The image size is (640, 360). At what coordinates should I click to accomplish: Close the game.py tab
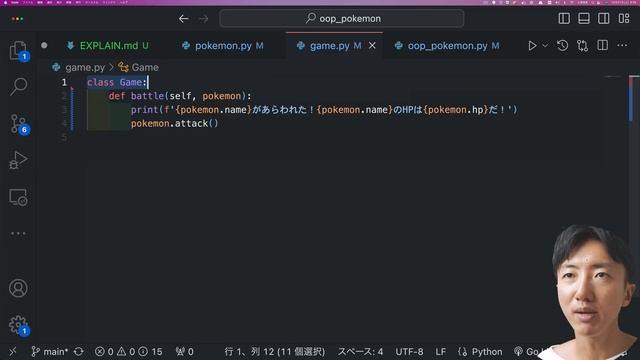coord(372,46)
